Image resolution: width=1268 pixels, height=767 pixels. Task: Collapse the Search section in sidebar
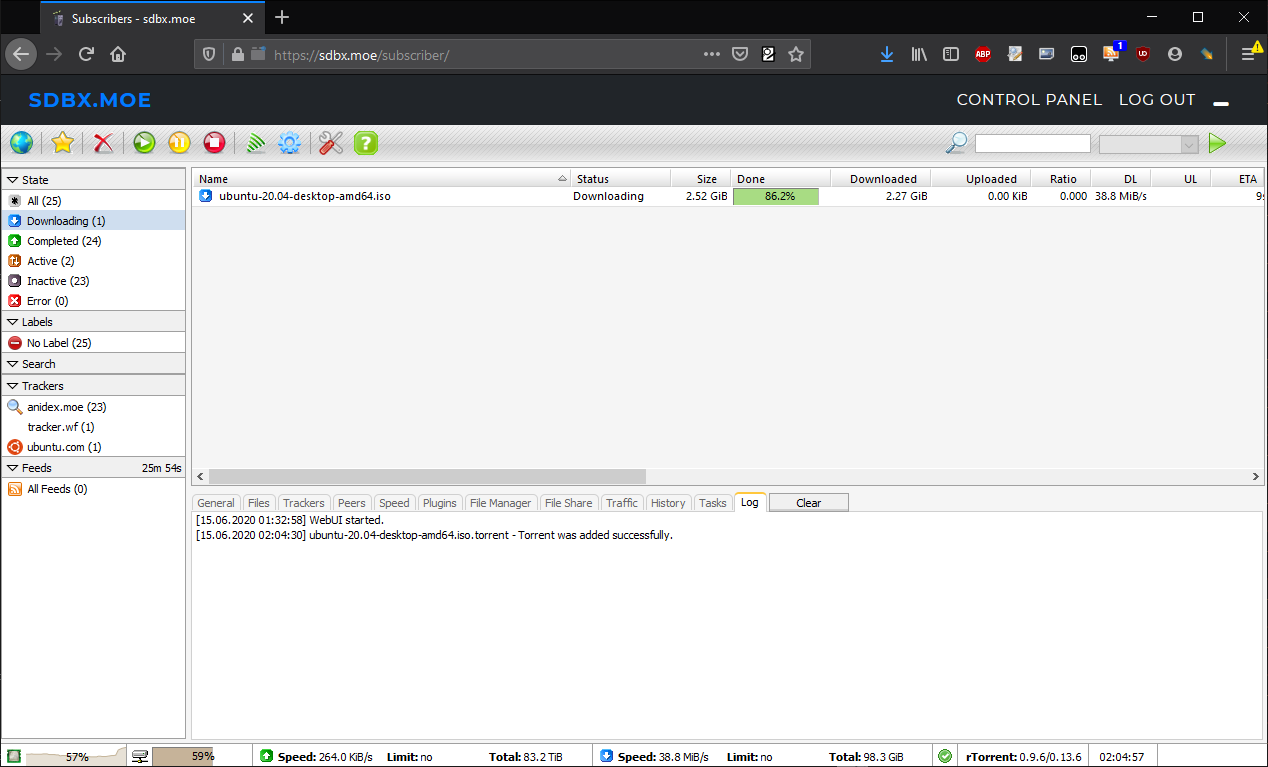tap(93, 364)
